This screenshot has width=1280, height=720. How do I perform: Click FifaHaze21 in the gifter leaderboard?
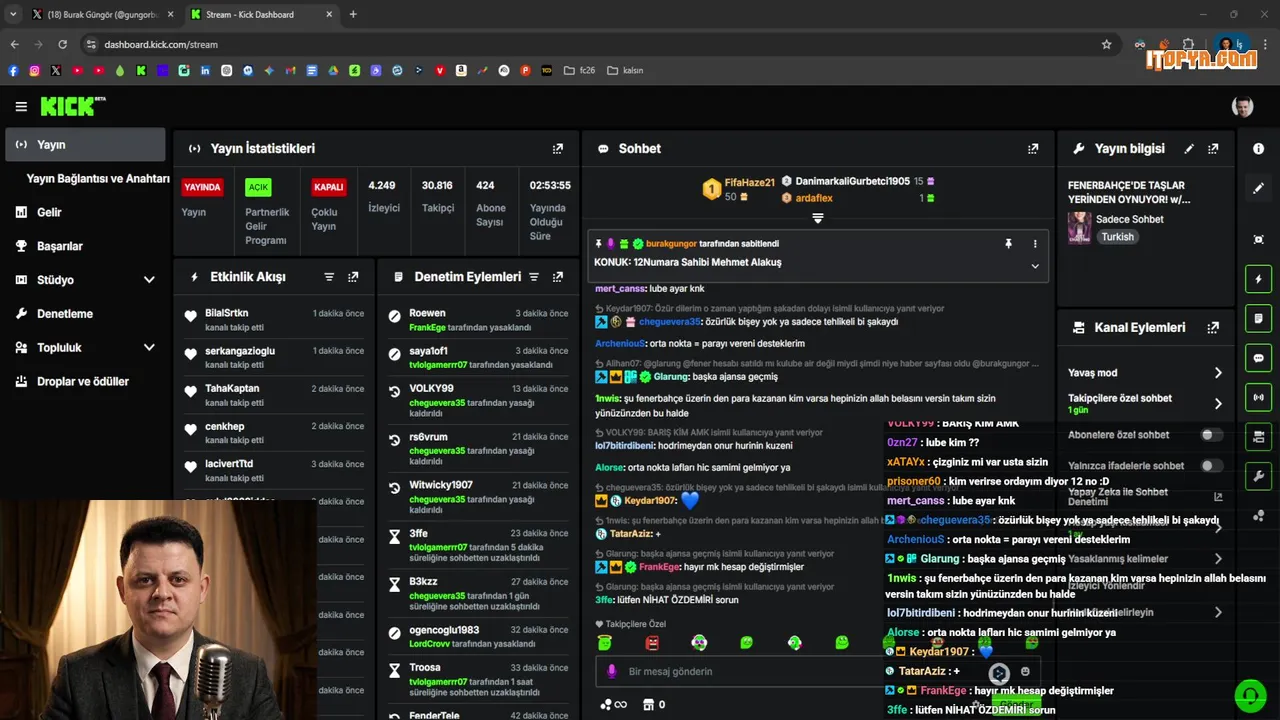[750, 182]
